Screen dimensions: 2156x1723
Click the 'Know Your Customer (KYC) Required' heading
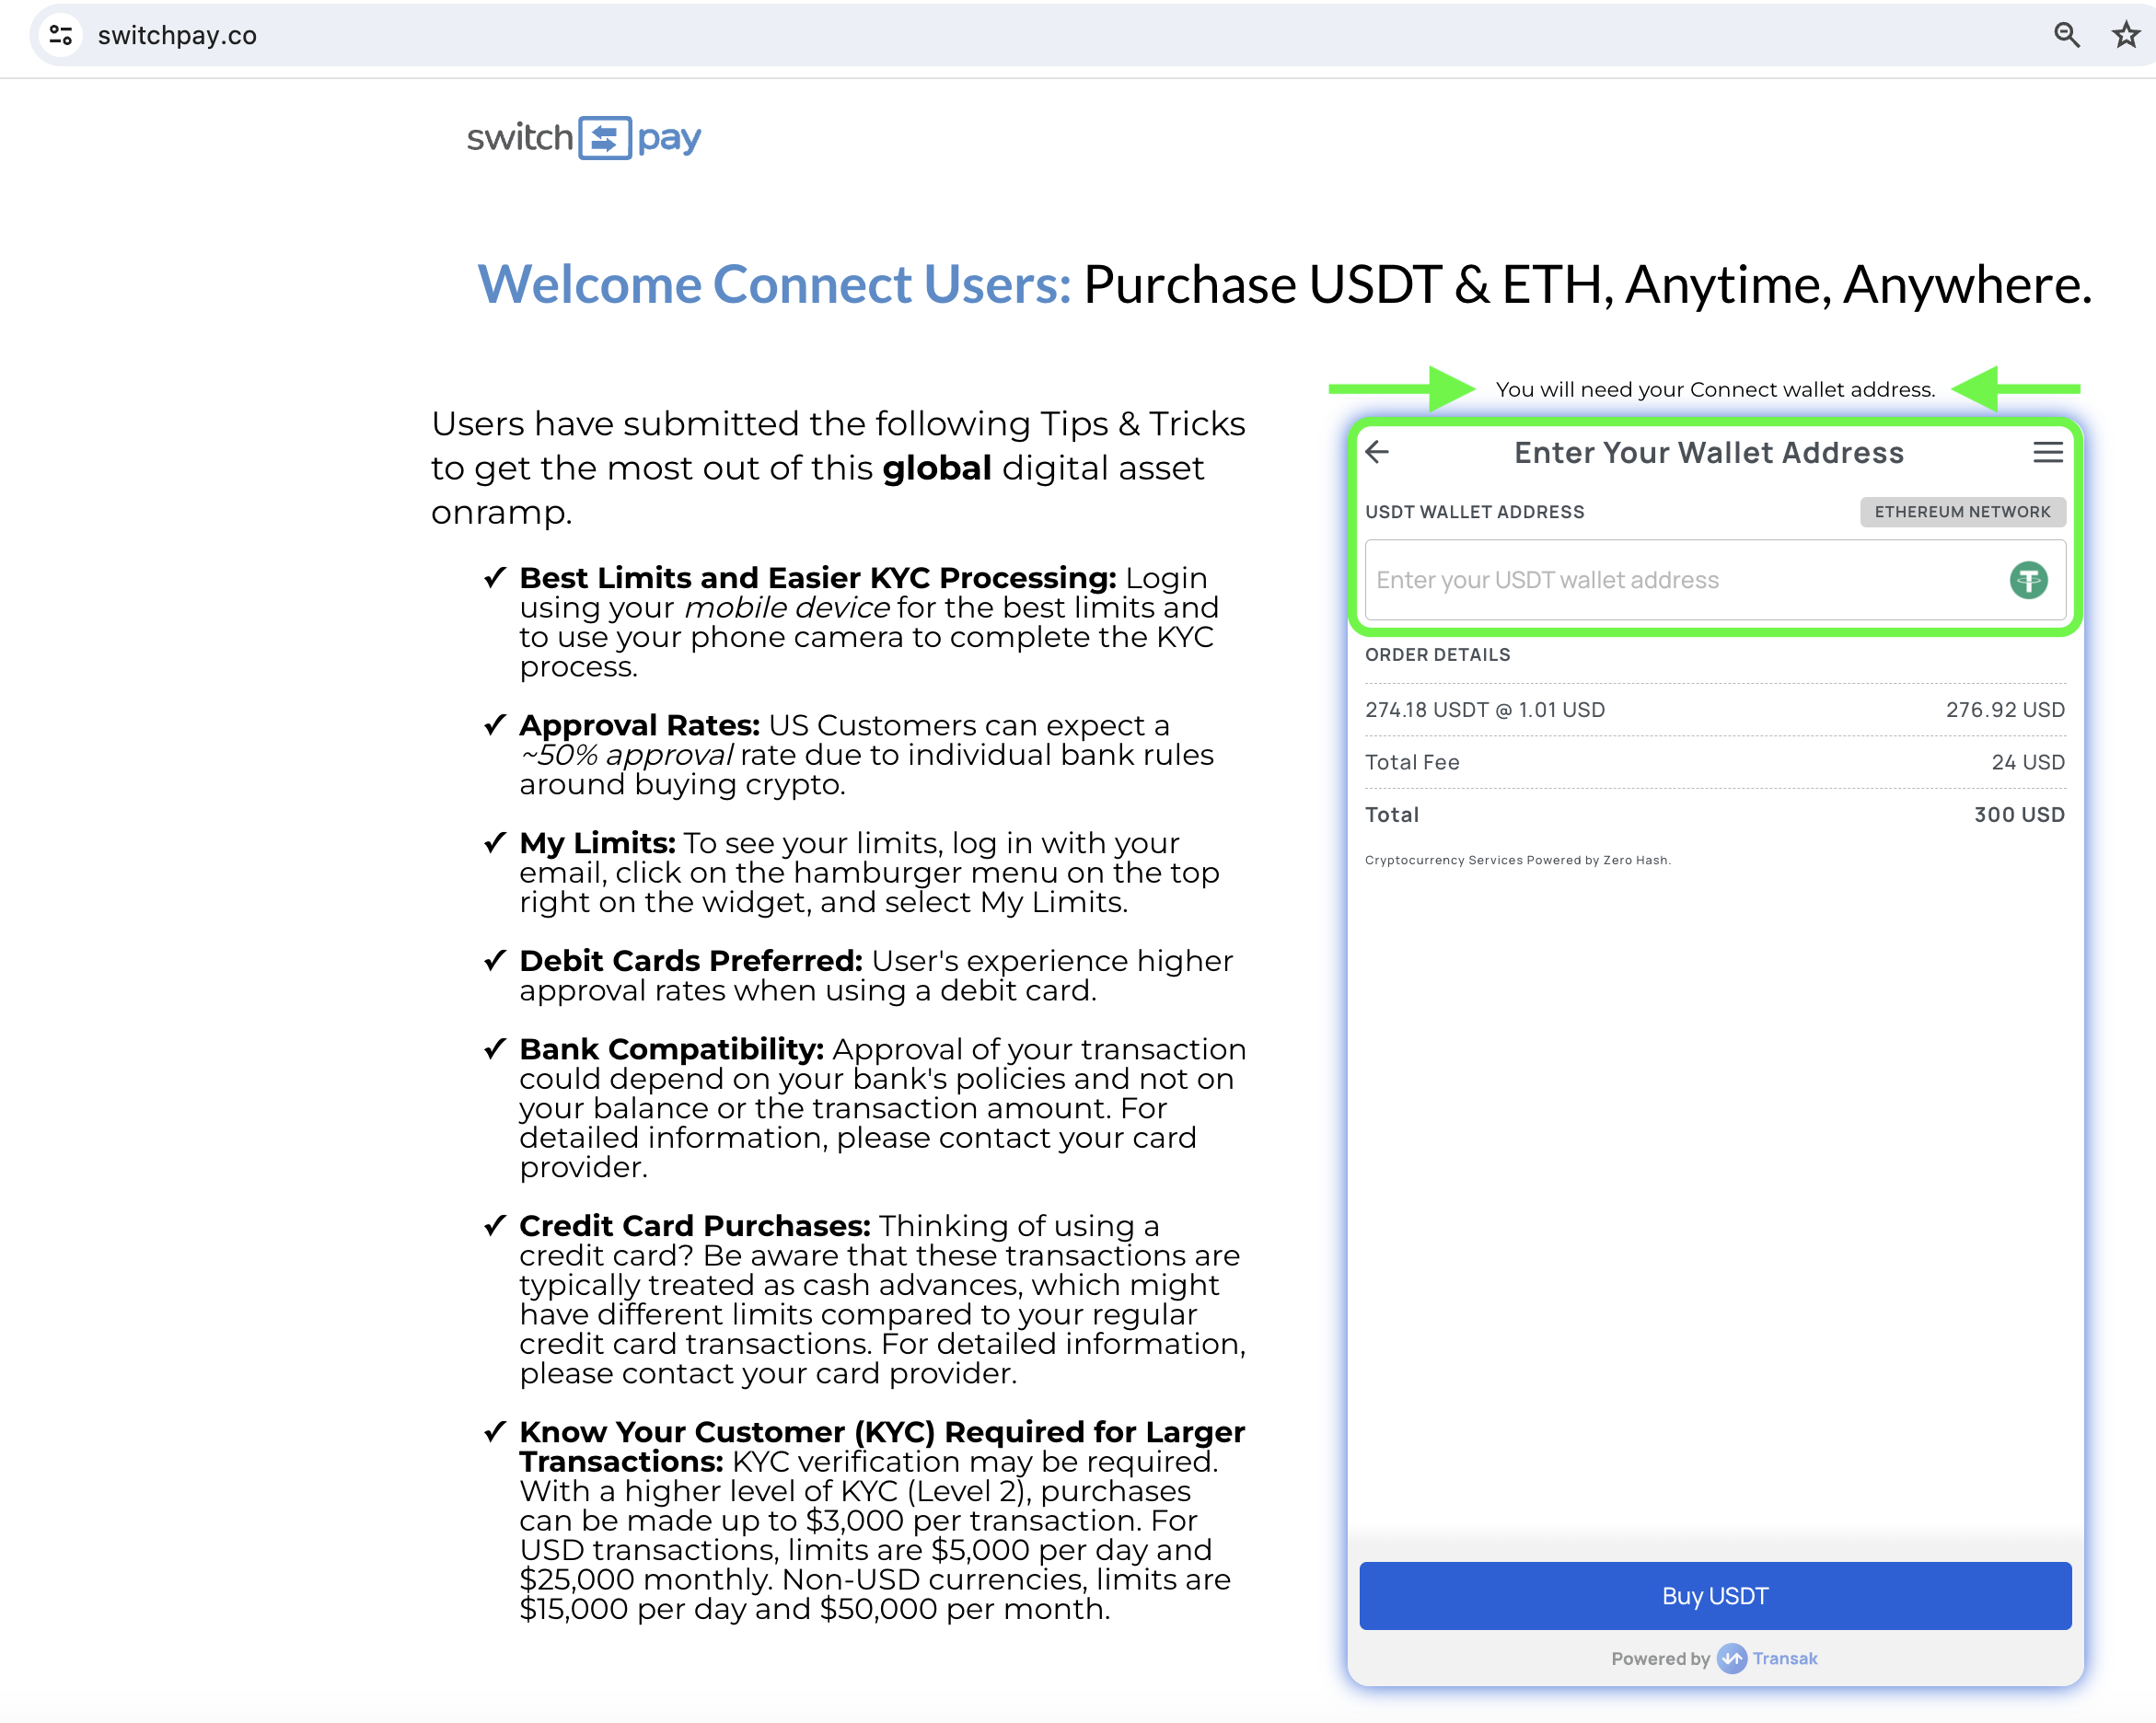881,1446
